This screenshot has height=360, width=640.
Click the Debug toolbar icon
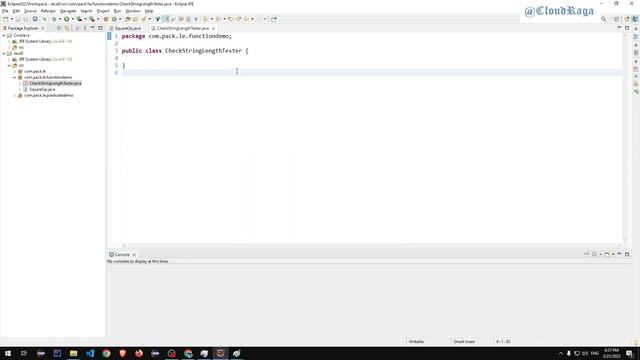54,19
